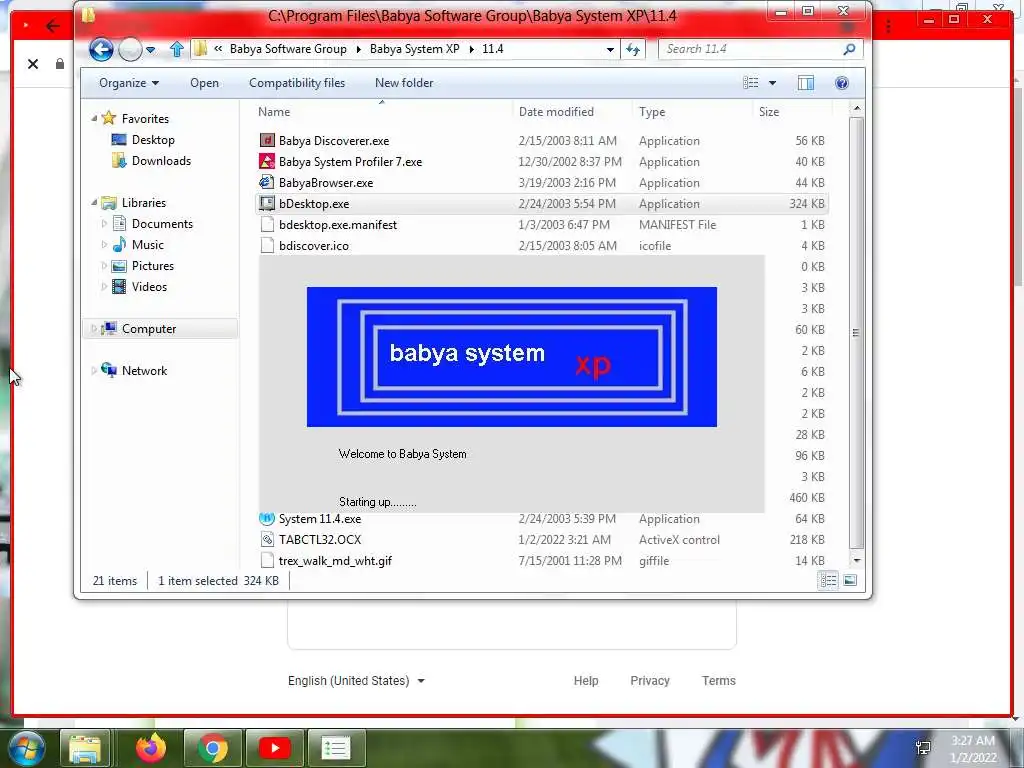Click the Help link in browser page

tap(586, 680)
